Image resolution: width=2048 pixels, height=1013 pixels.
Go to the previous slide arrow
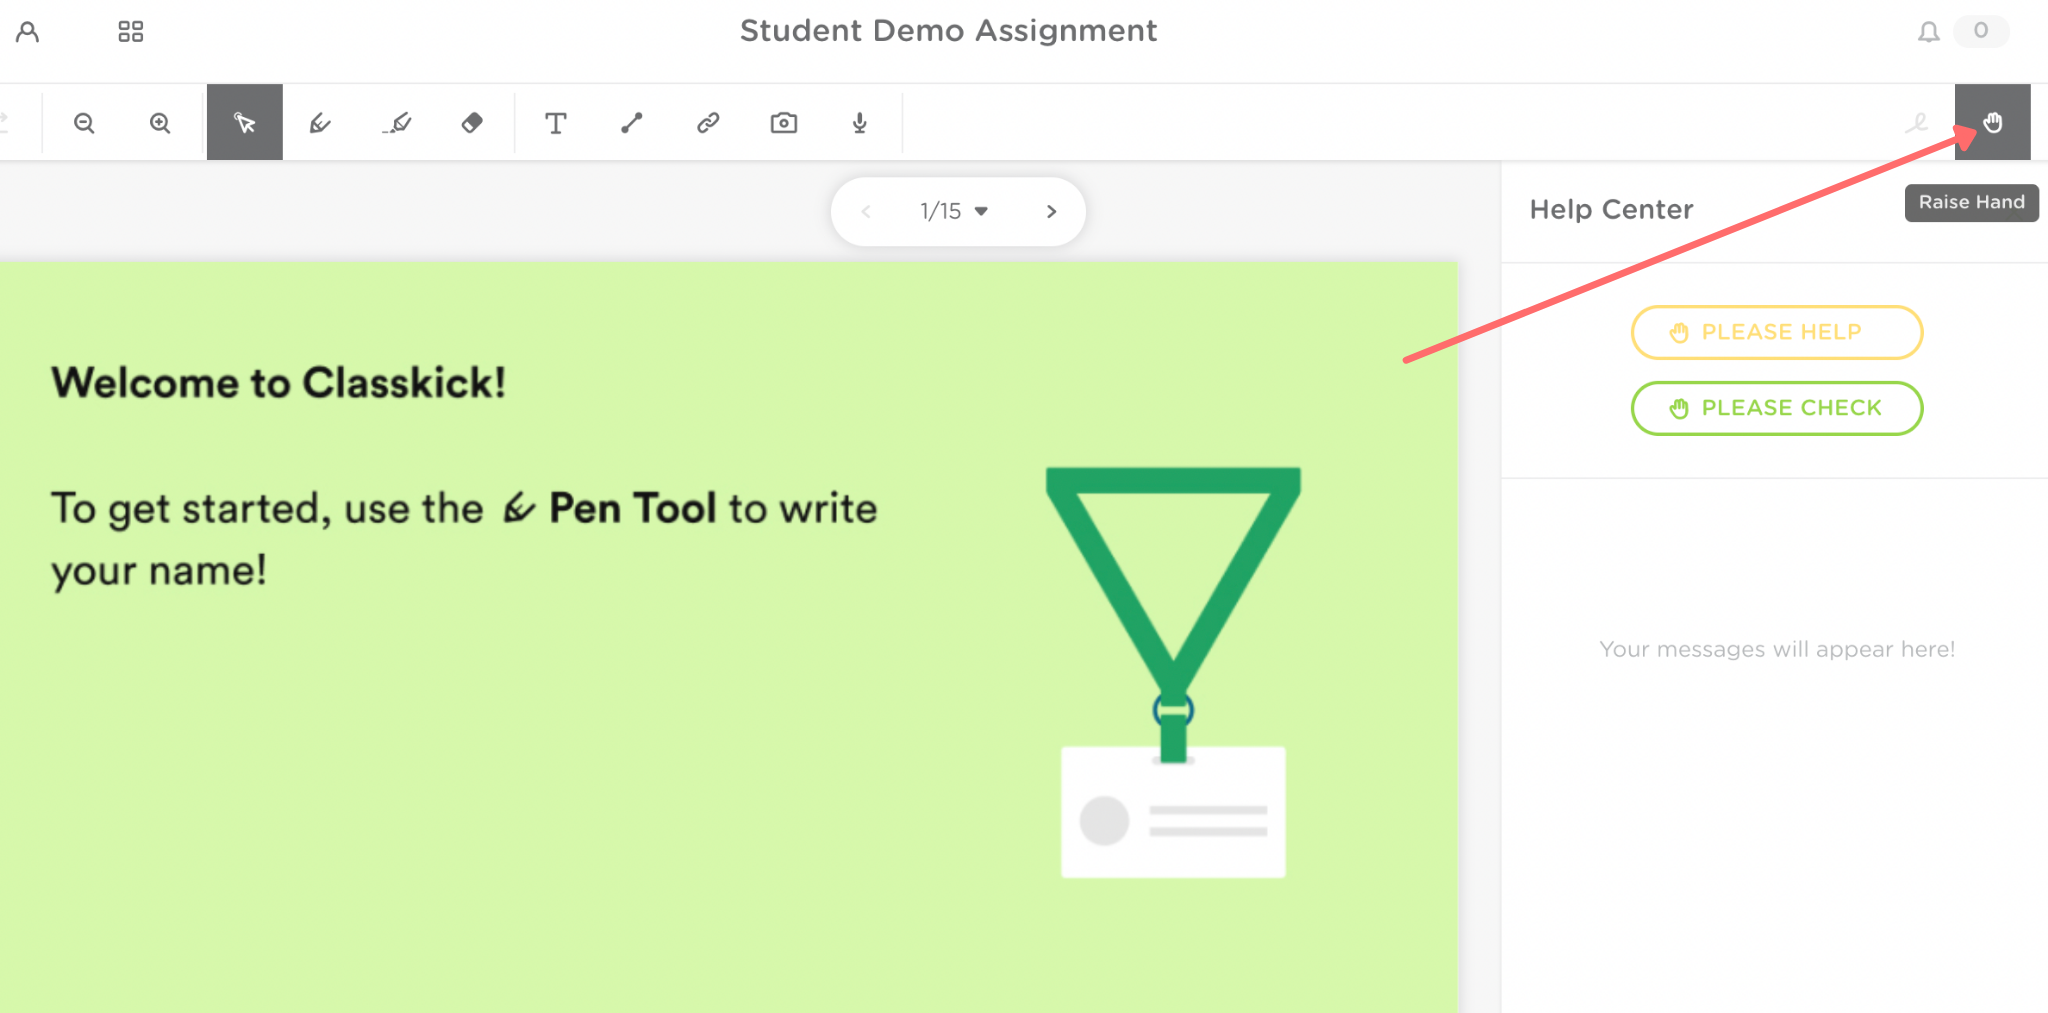pos(866,211)
